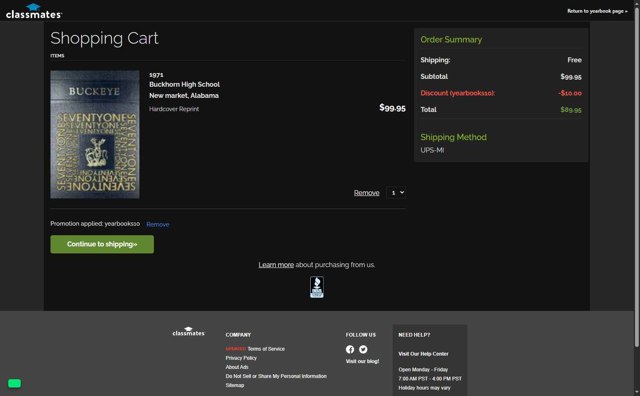
Task: Click Continue to shipping button
Action: [102, 244]
